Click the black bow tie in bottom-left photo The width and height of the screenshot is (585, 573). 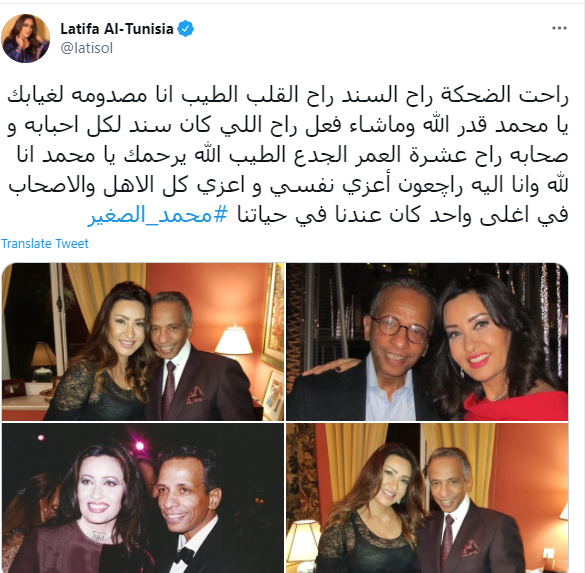(184, 555)
